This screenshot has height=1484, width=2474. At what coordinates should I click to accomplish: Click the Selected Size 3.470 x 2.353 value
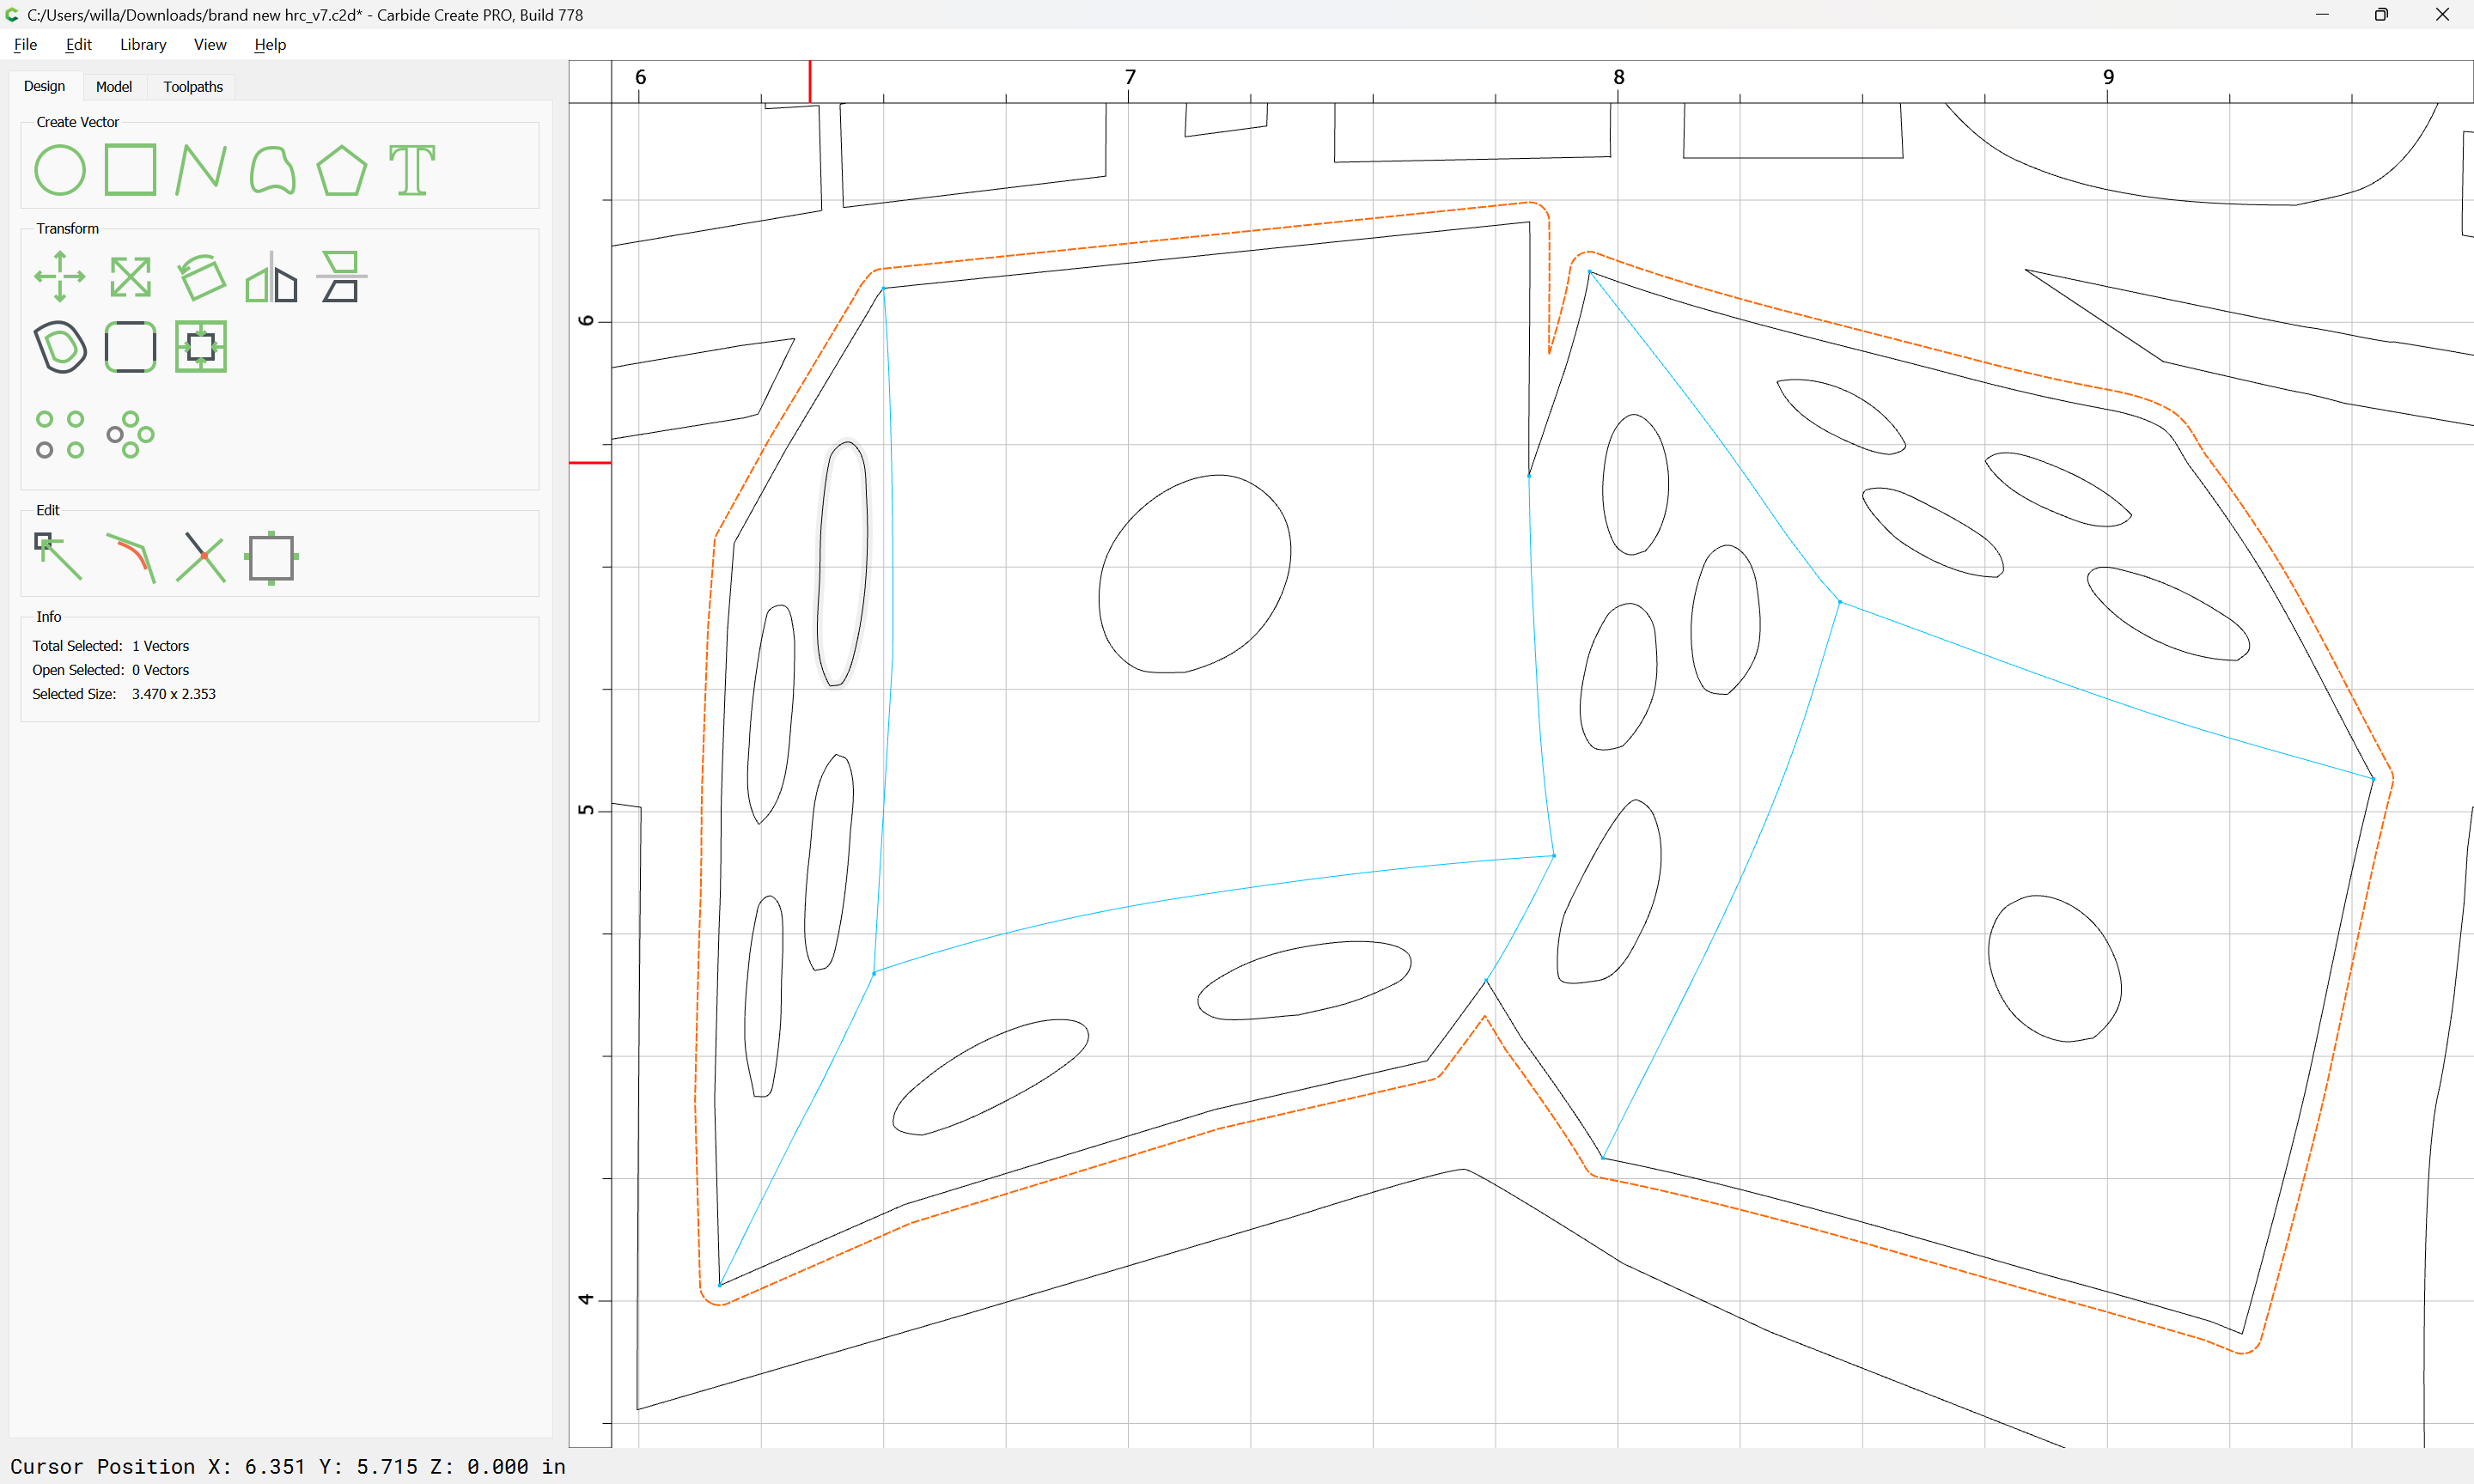click(174, 694)
